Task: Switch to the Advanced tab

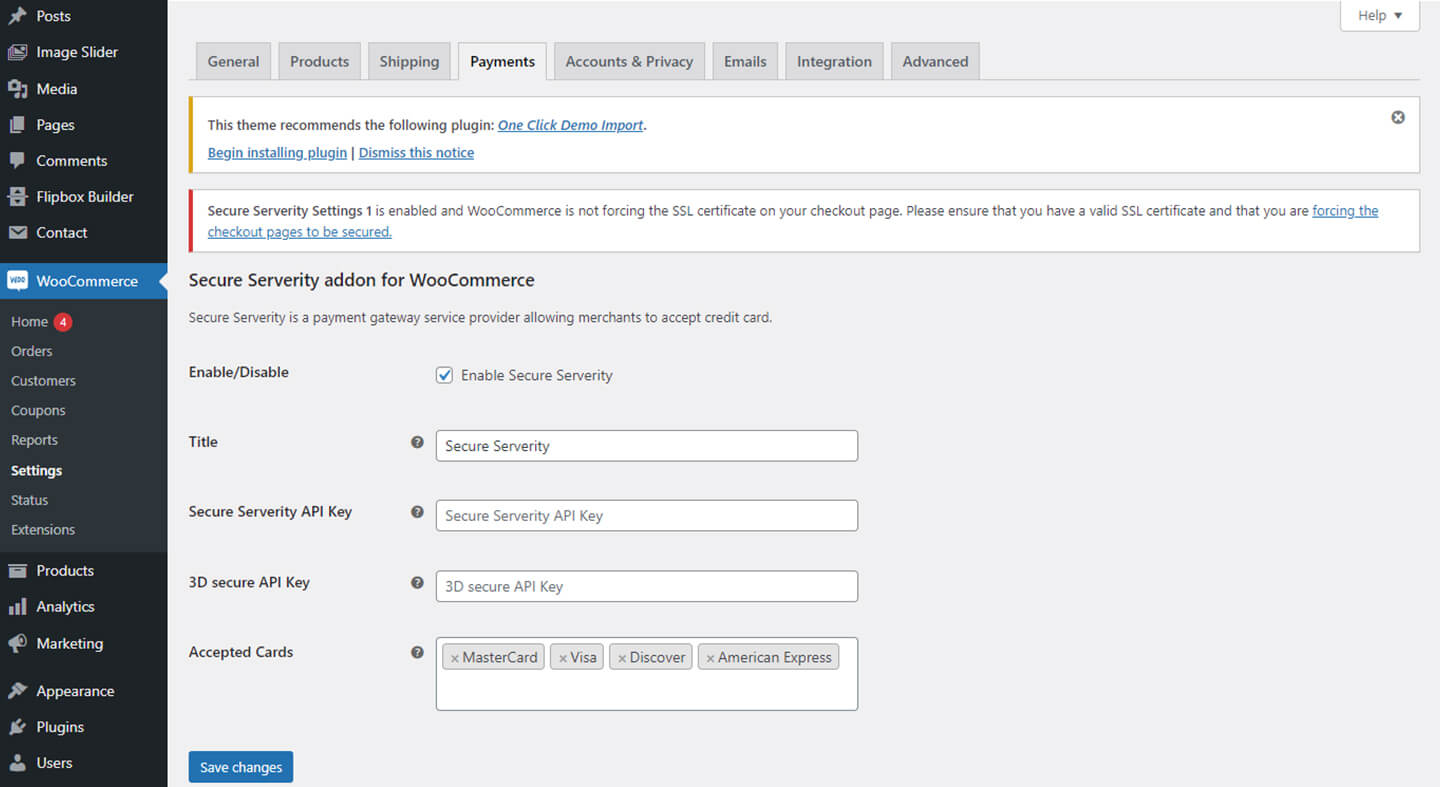Action: tap(935, 61)
